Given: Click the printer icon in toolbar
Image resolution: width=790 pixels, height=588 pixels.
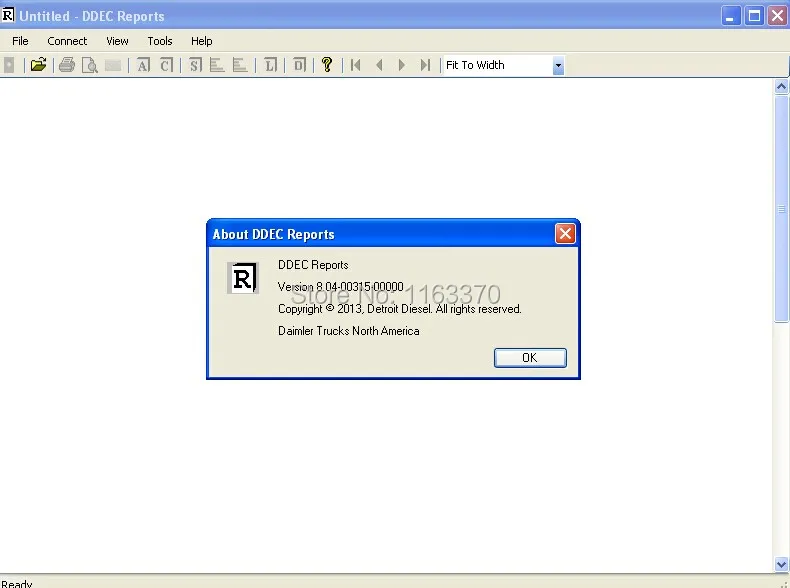Looking at the screenshot, I should point(67,65).
